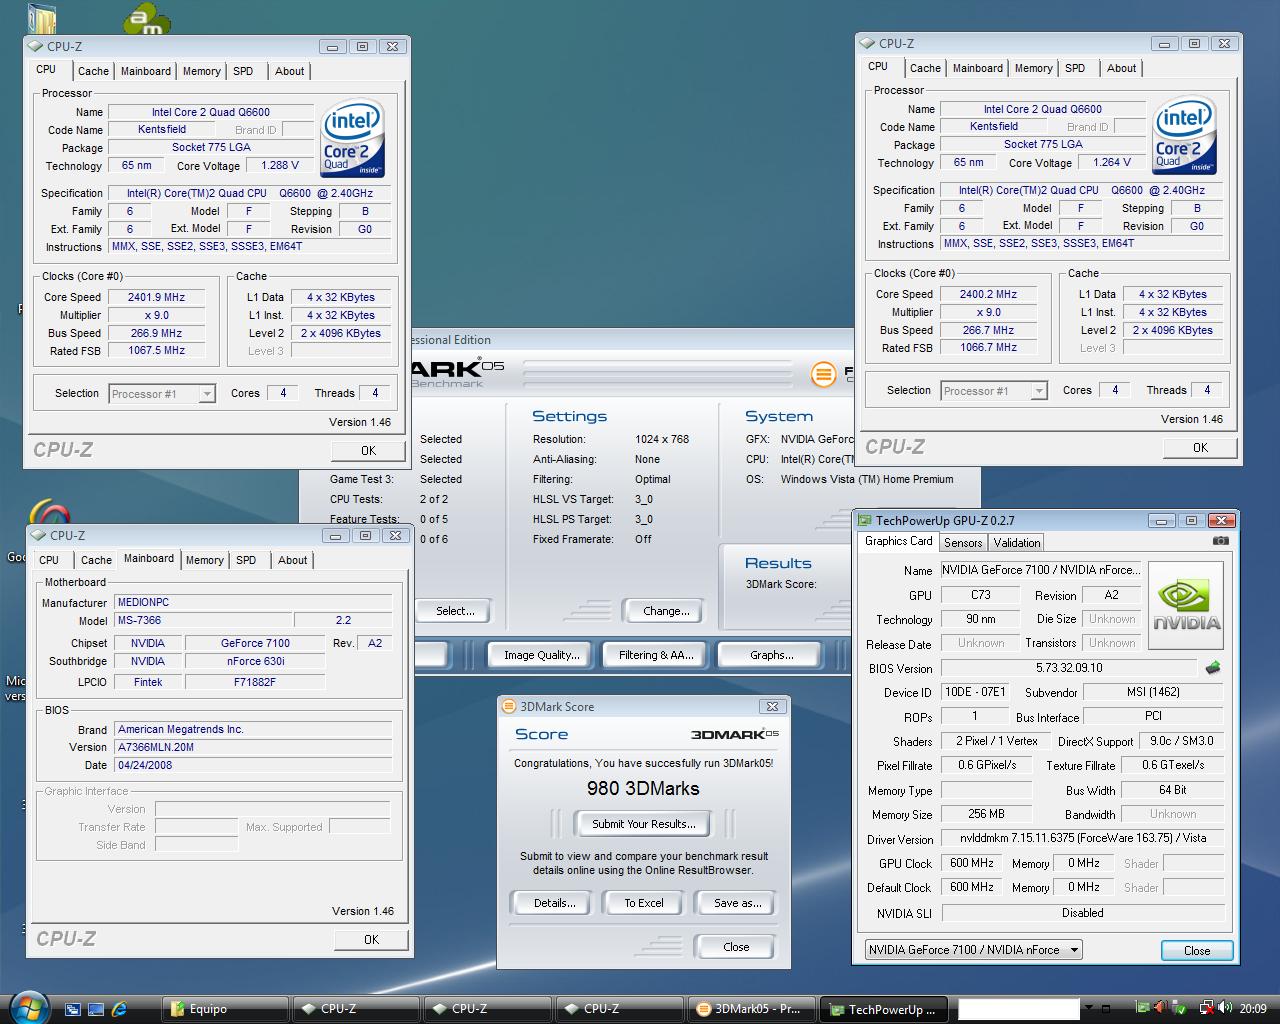Screen dimensions: 1280x1024
Task: Click BIOS Date value 04/24/2008
Action: coord(253,765)
